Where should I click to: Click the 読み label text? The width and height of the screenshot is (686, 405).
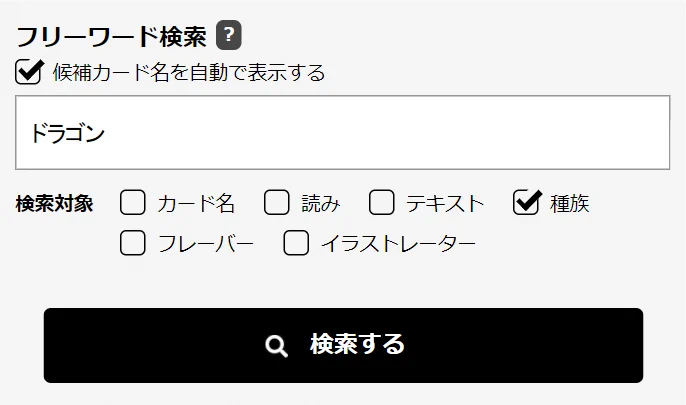(x=321, y=203)
